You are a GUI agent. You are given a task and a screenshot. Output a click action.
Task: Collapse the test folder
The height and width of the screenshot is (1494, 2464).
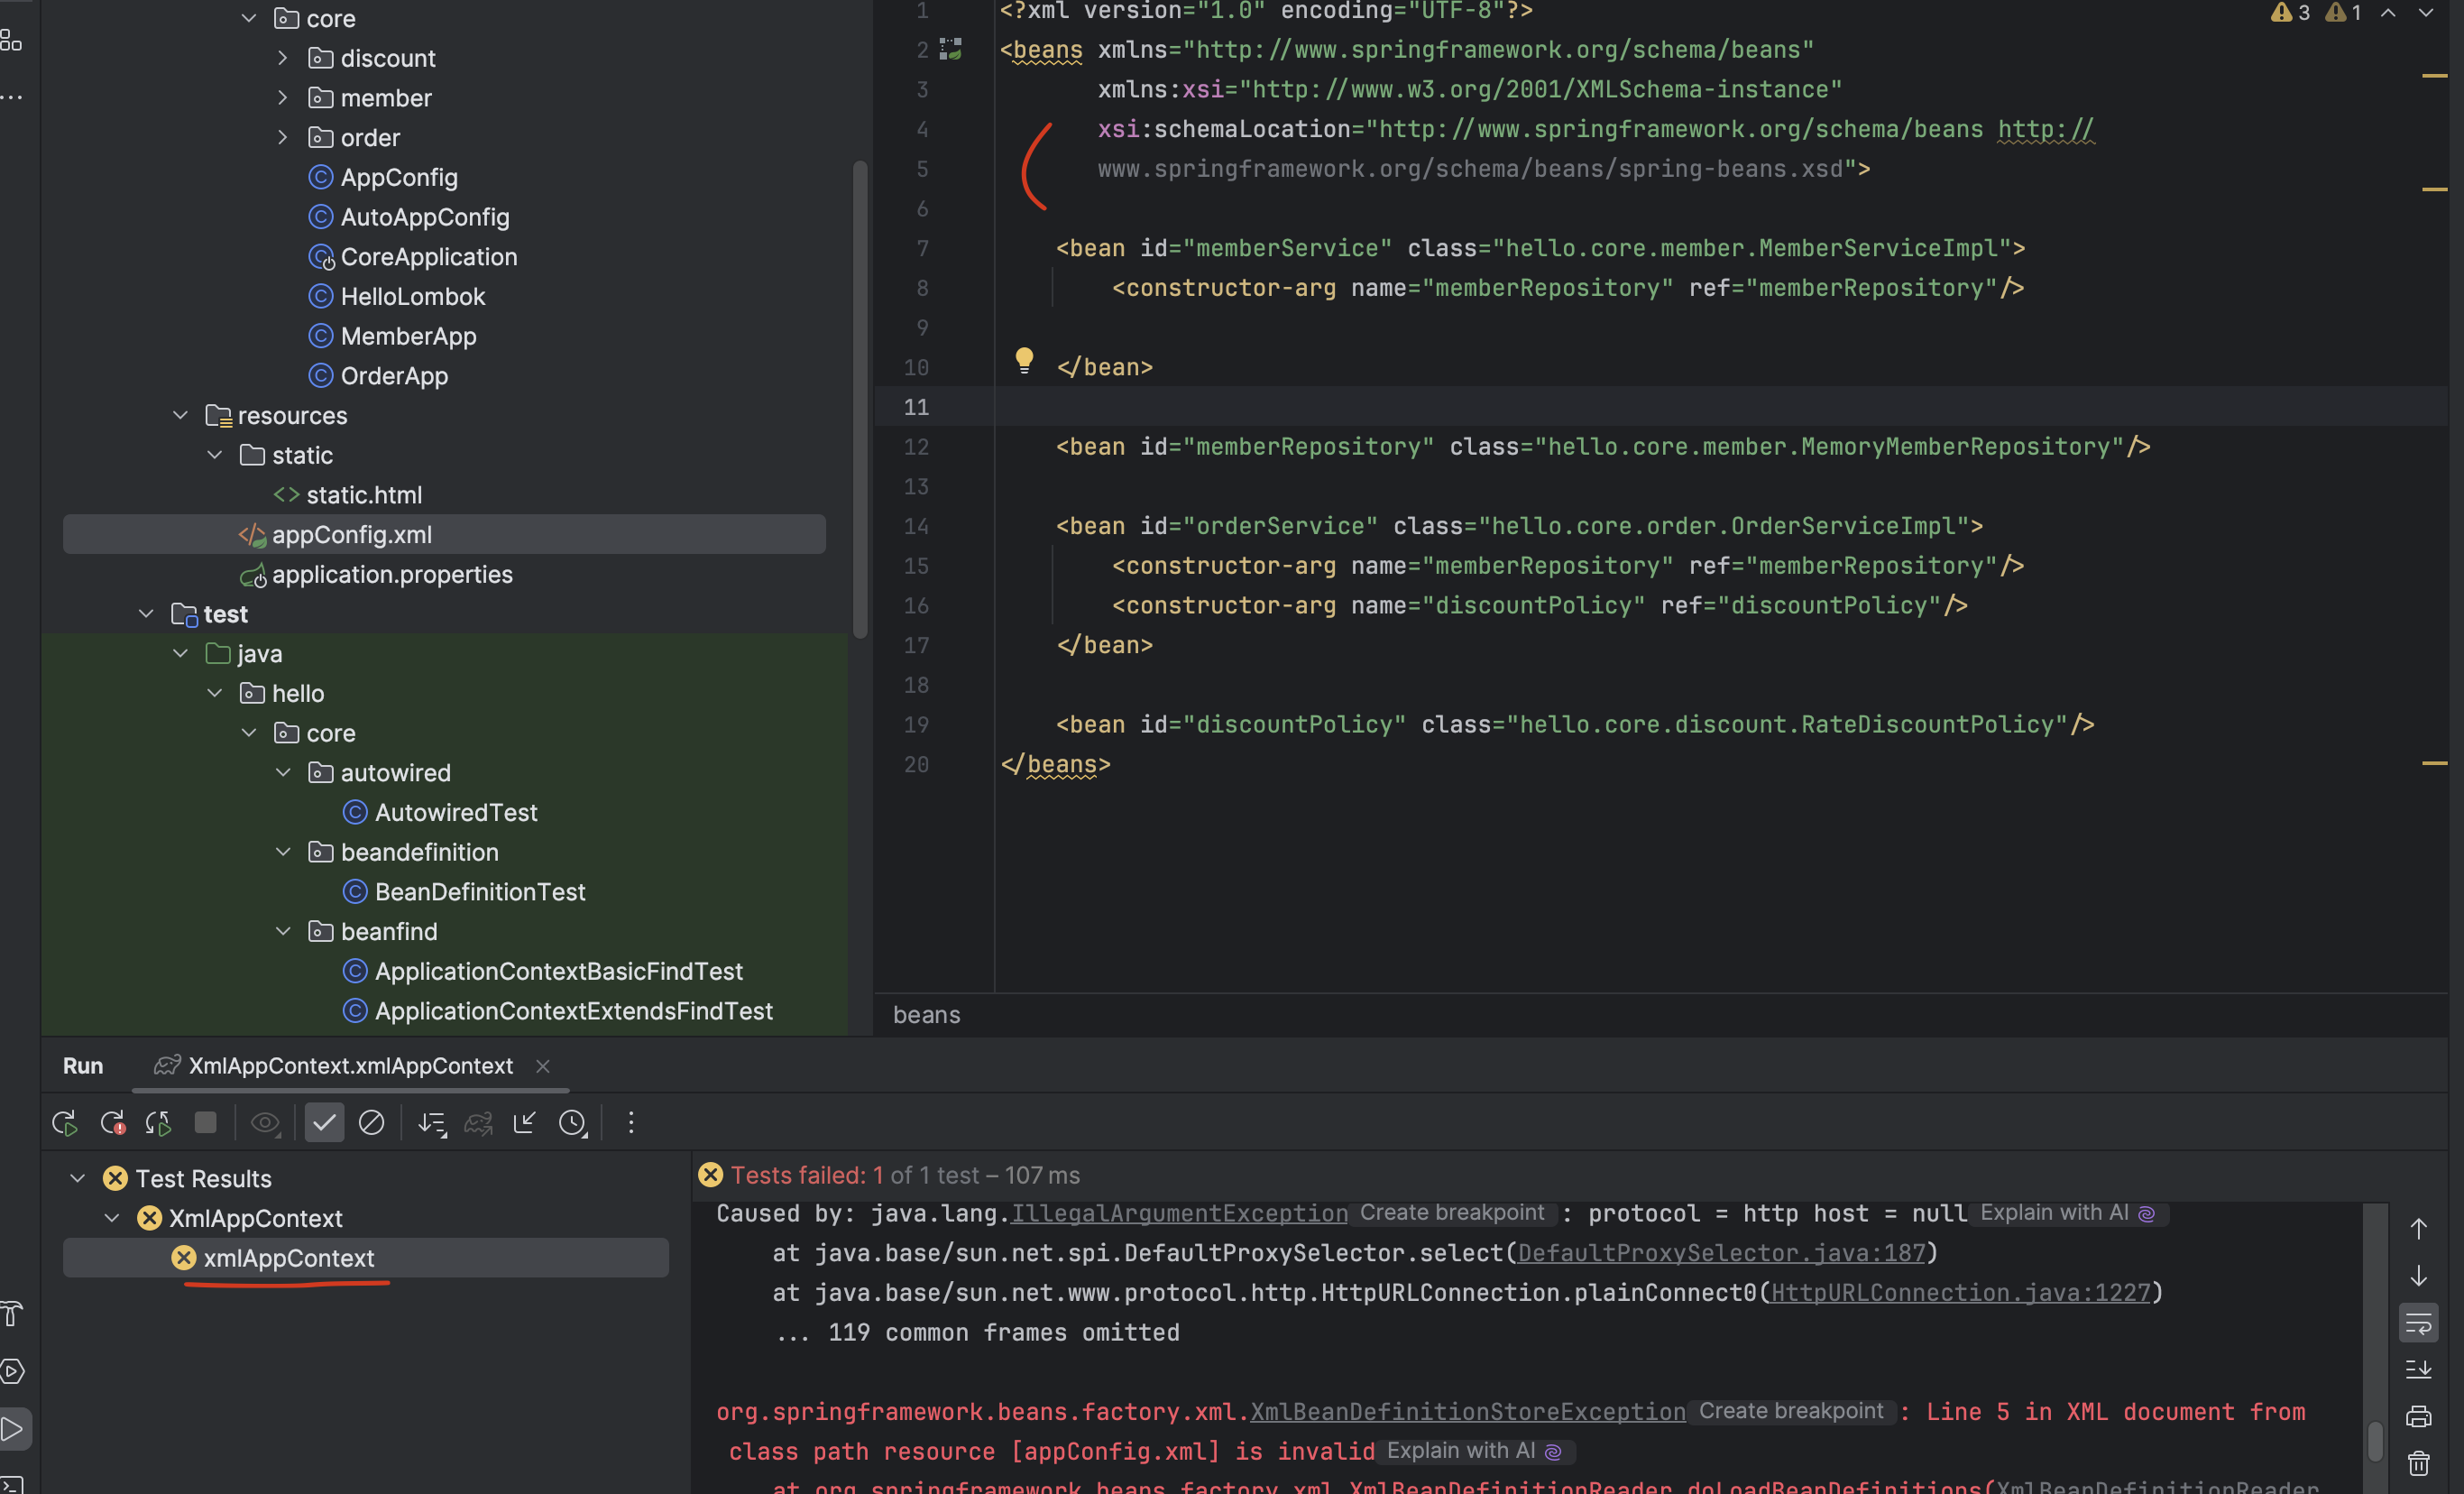[146, 614]
